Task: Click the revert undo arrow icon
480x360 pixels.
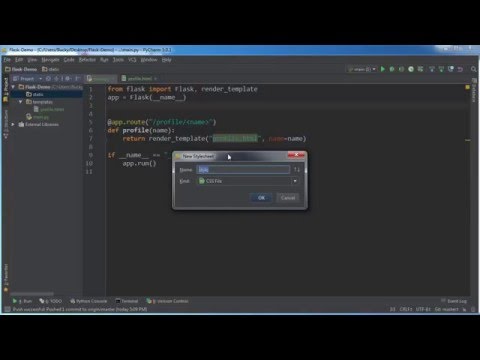Action: tap(460, 69)
